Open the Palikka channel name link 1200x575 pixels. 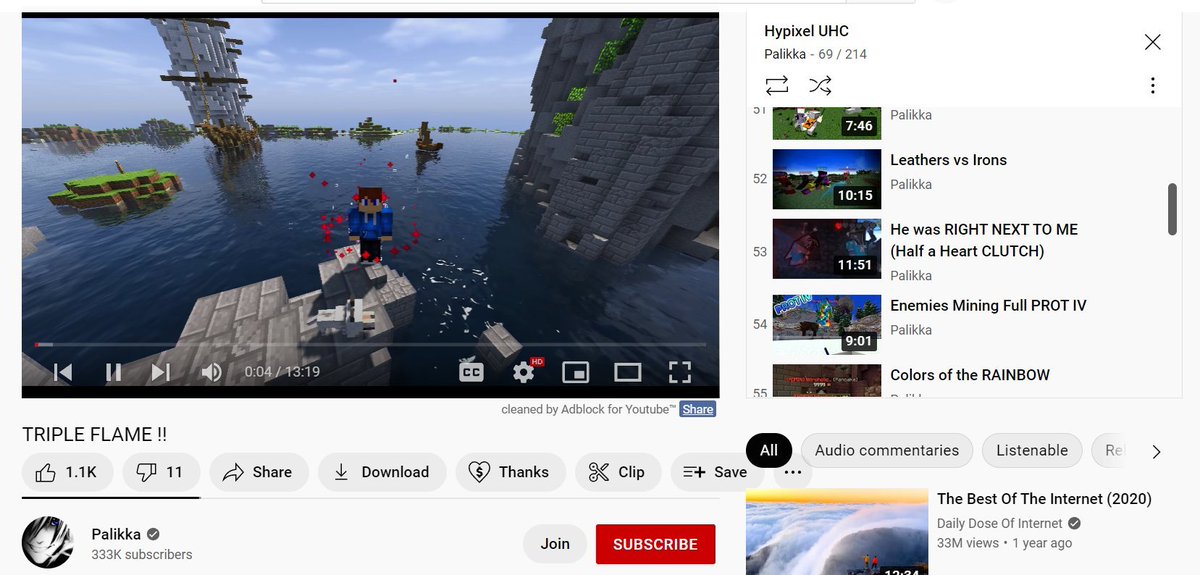[115, 534]
